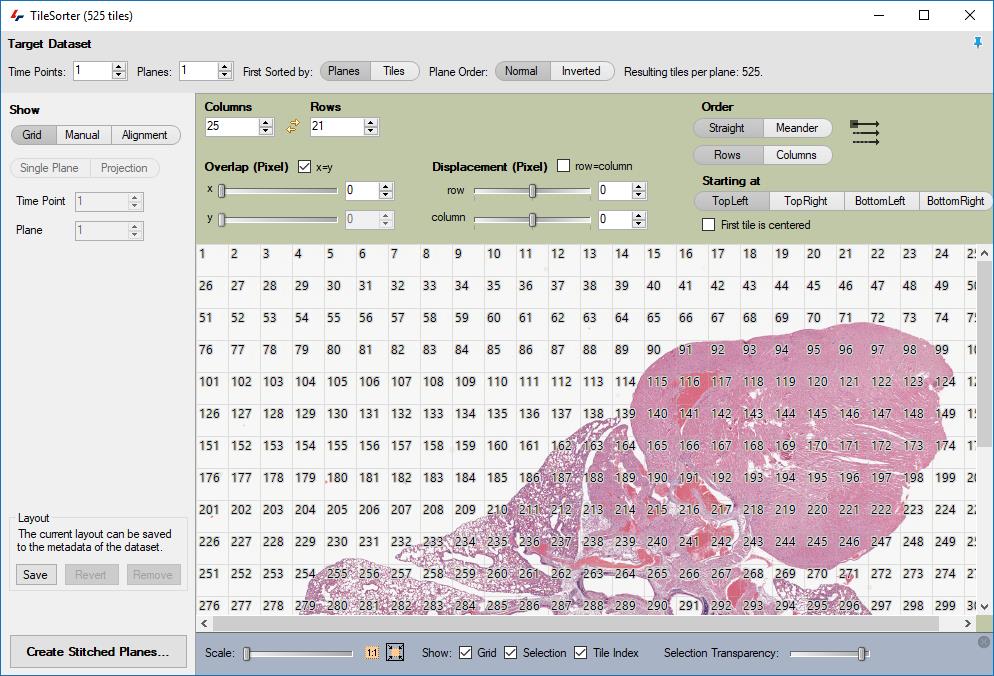Click the Save layout button
The image size is (994, 676).
pos(36,575)
